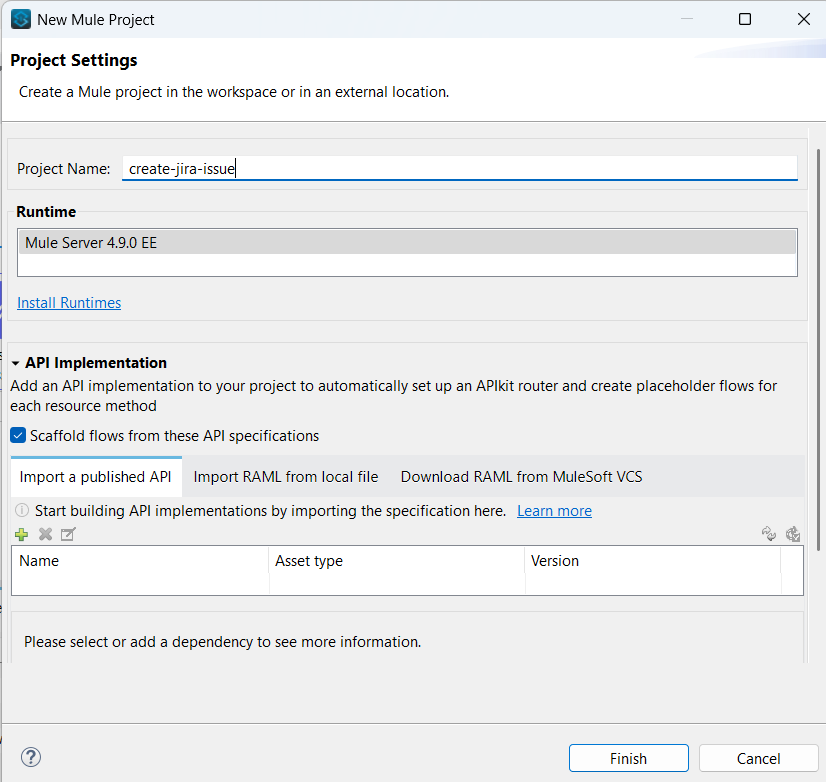Uncheck Scaffold flows from these API specifications
Screen dimensions: 826x782
(x=18, y=436)
